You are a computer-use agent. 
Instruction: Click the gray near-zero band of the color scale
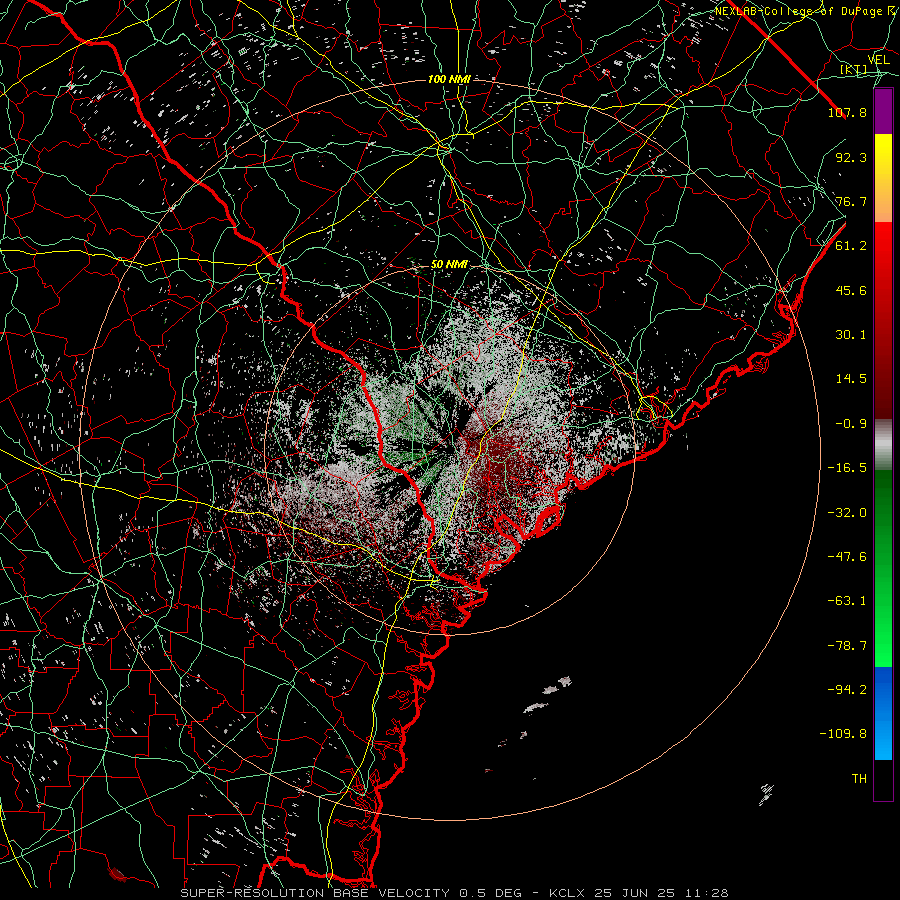[x=883, y=445]
